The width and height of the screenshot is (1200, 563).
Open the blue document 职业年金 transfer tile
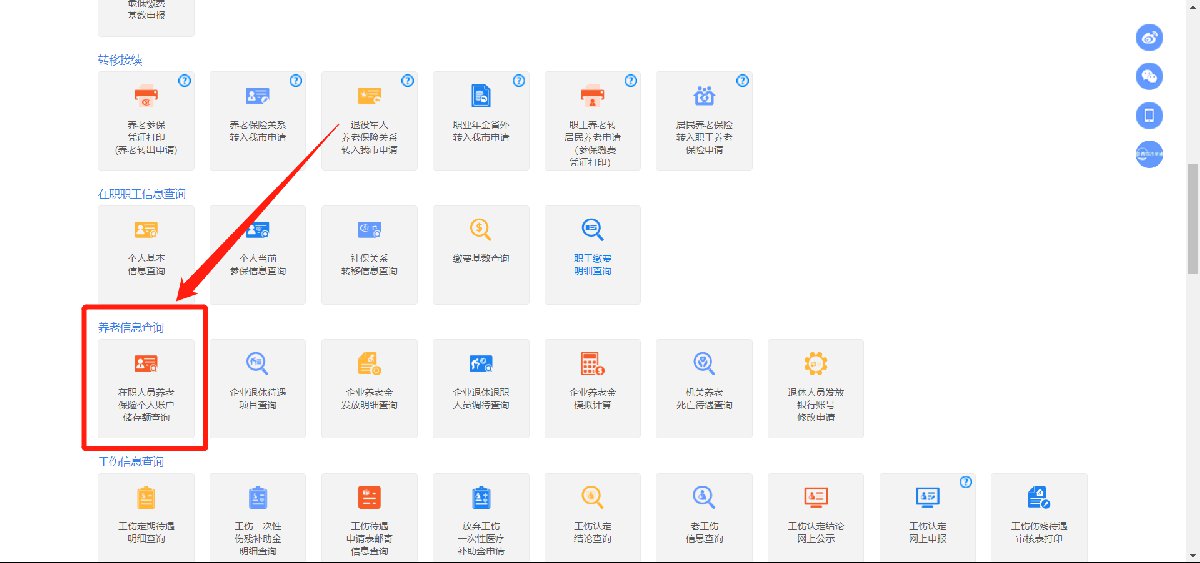[481, 121]
